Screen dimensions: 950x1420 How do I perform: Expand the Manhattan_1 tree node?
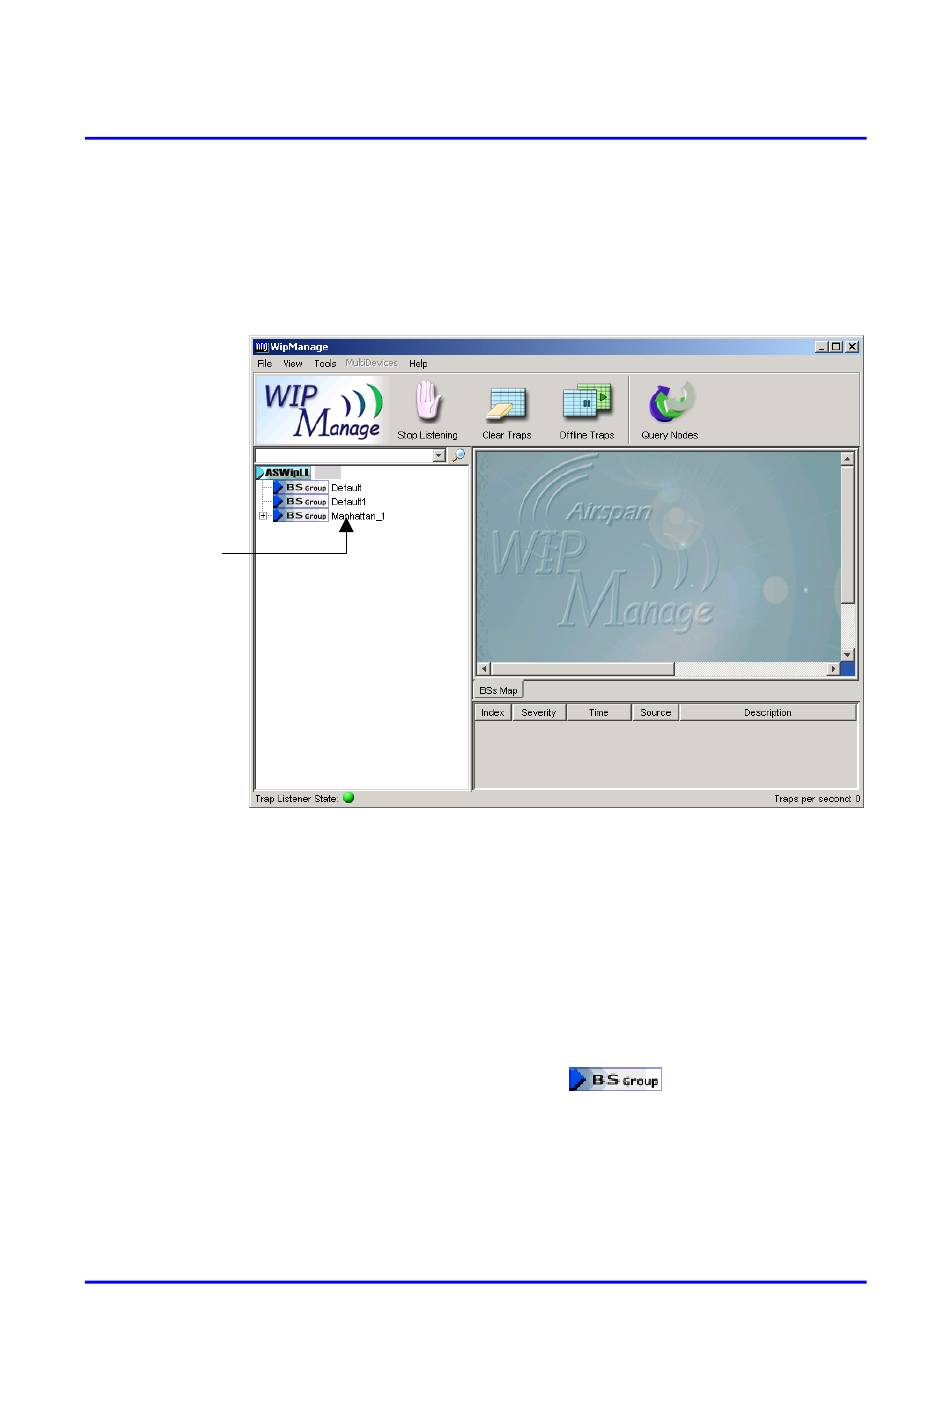point(263,516)
